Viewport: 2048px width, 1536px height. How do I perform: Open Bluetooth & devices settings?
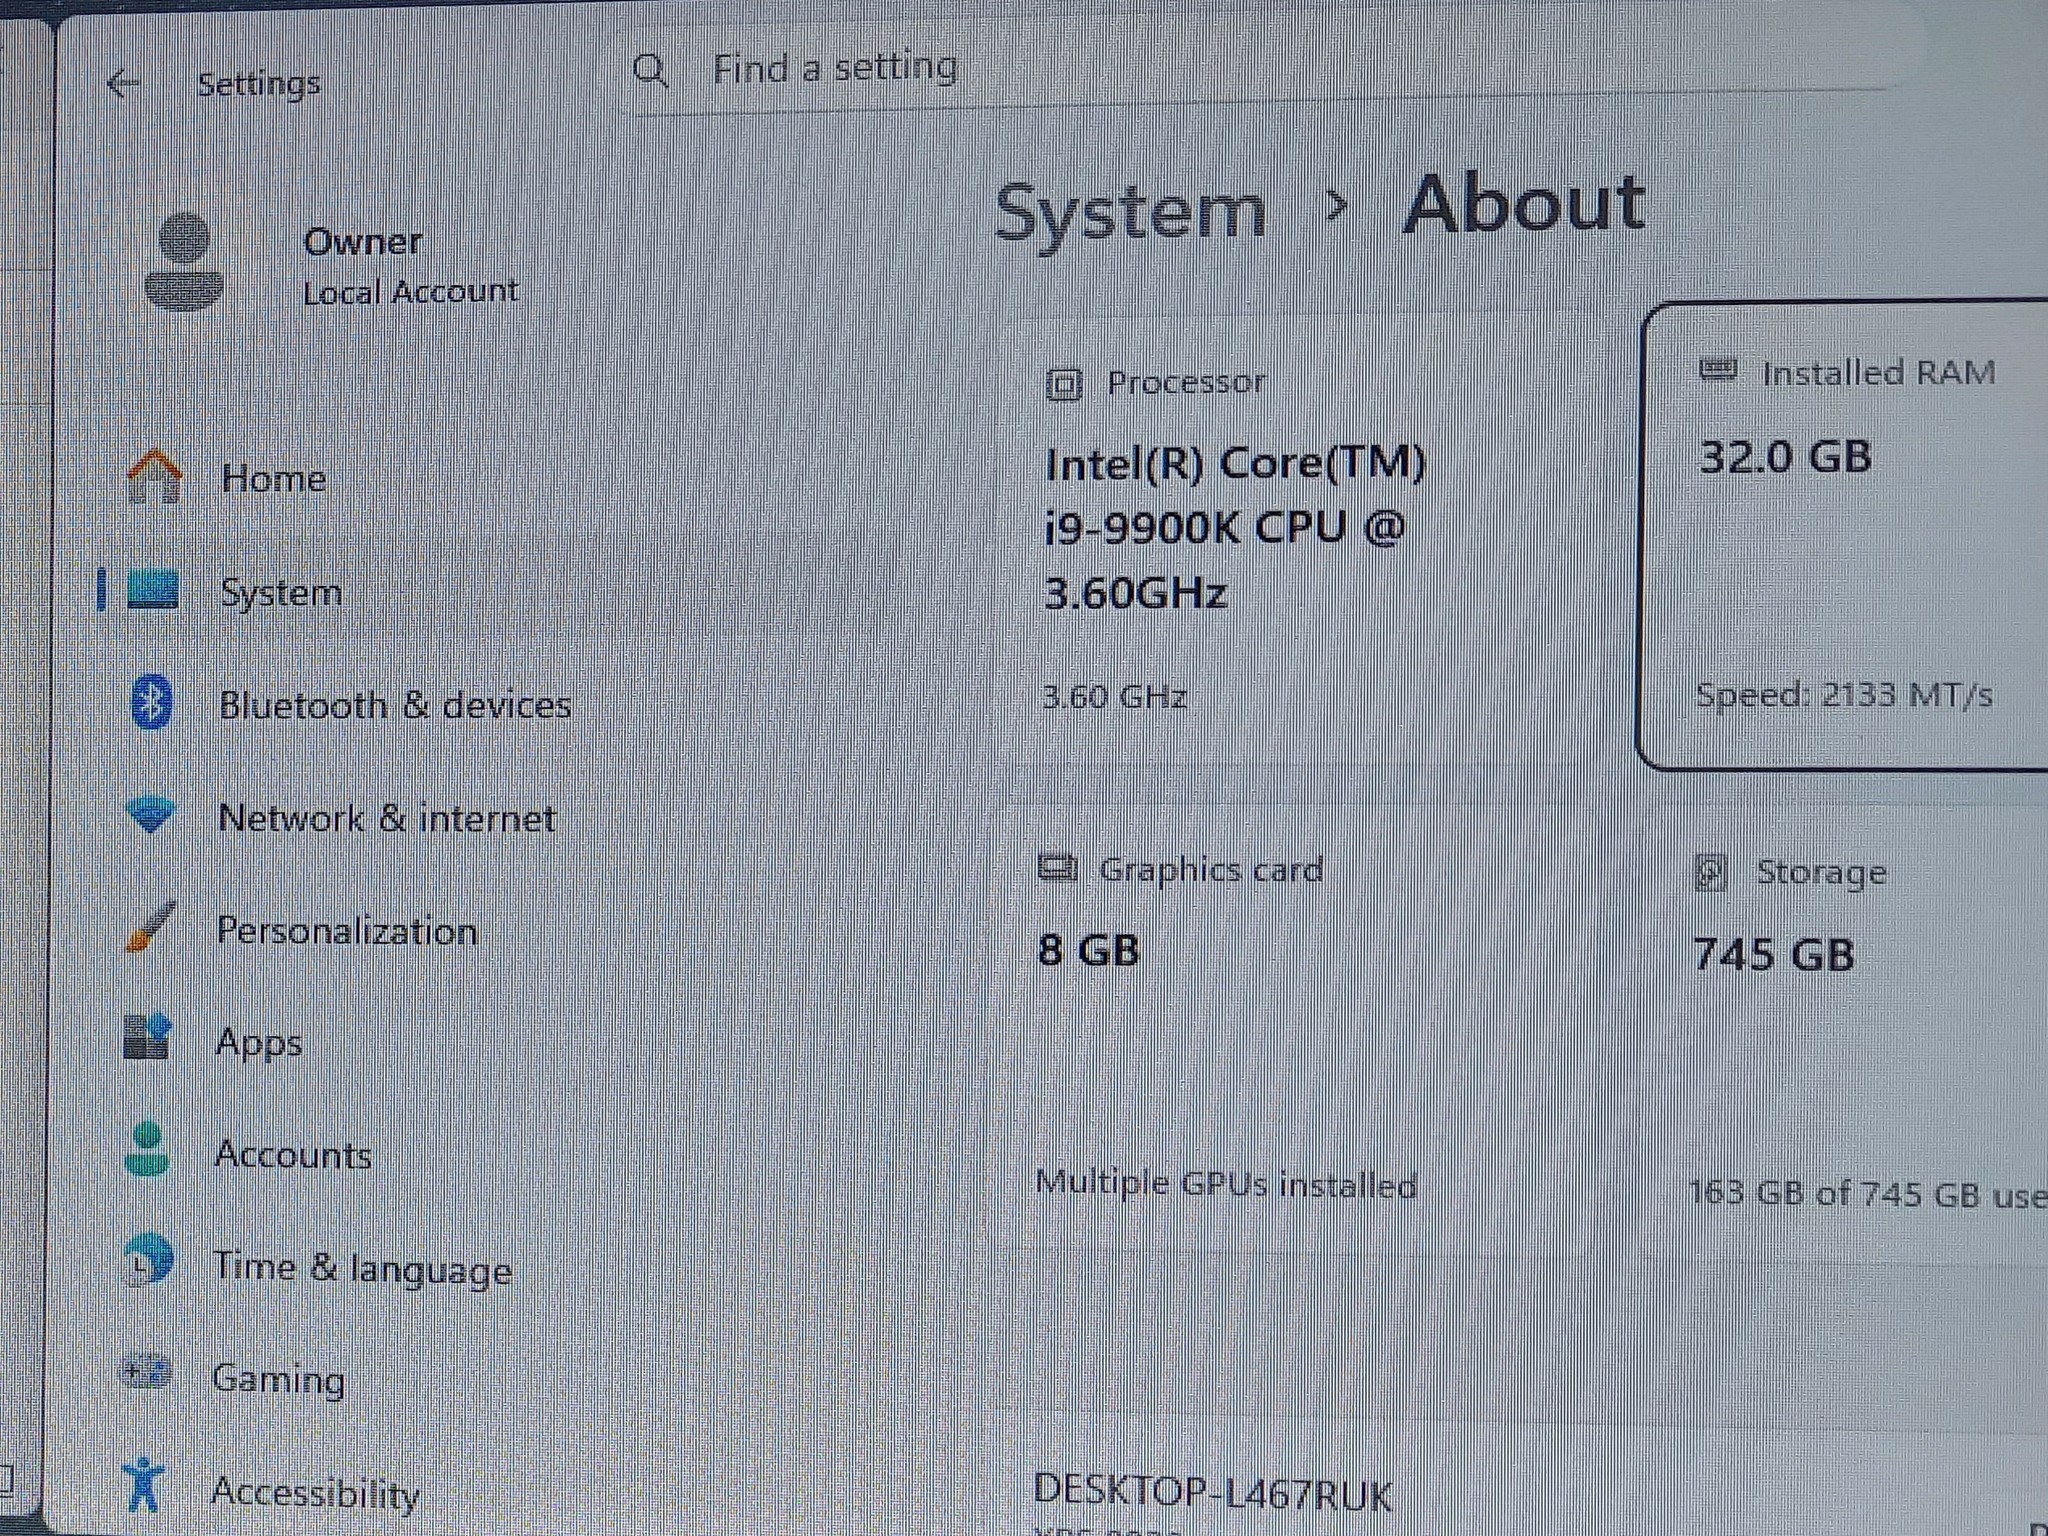pyautogui.click(x=395, y=705)
